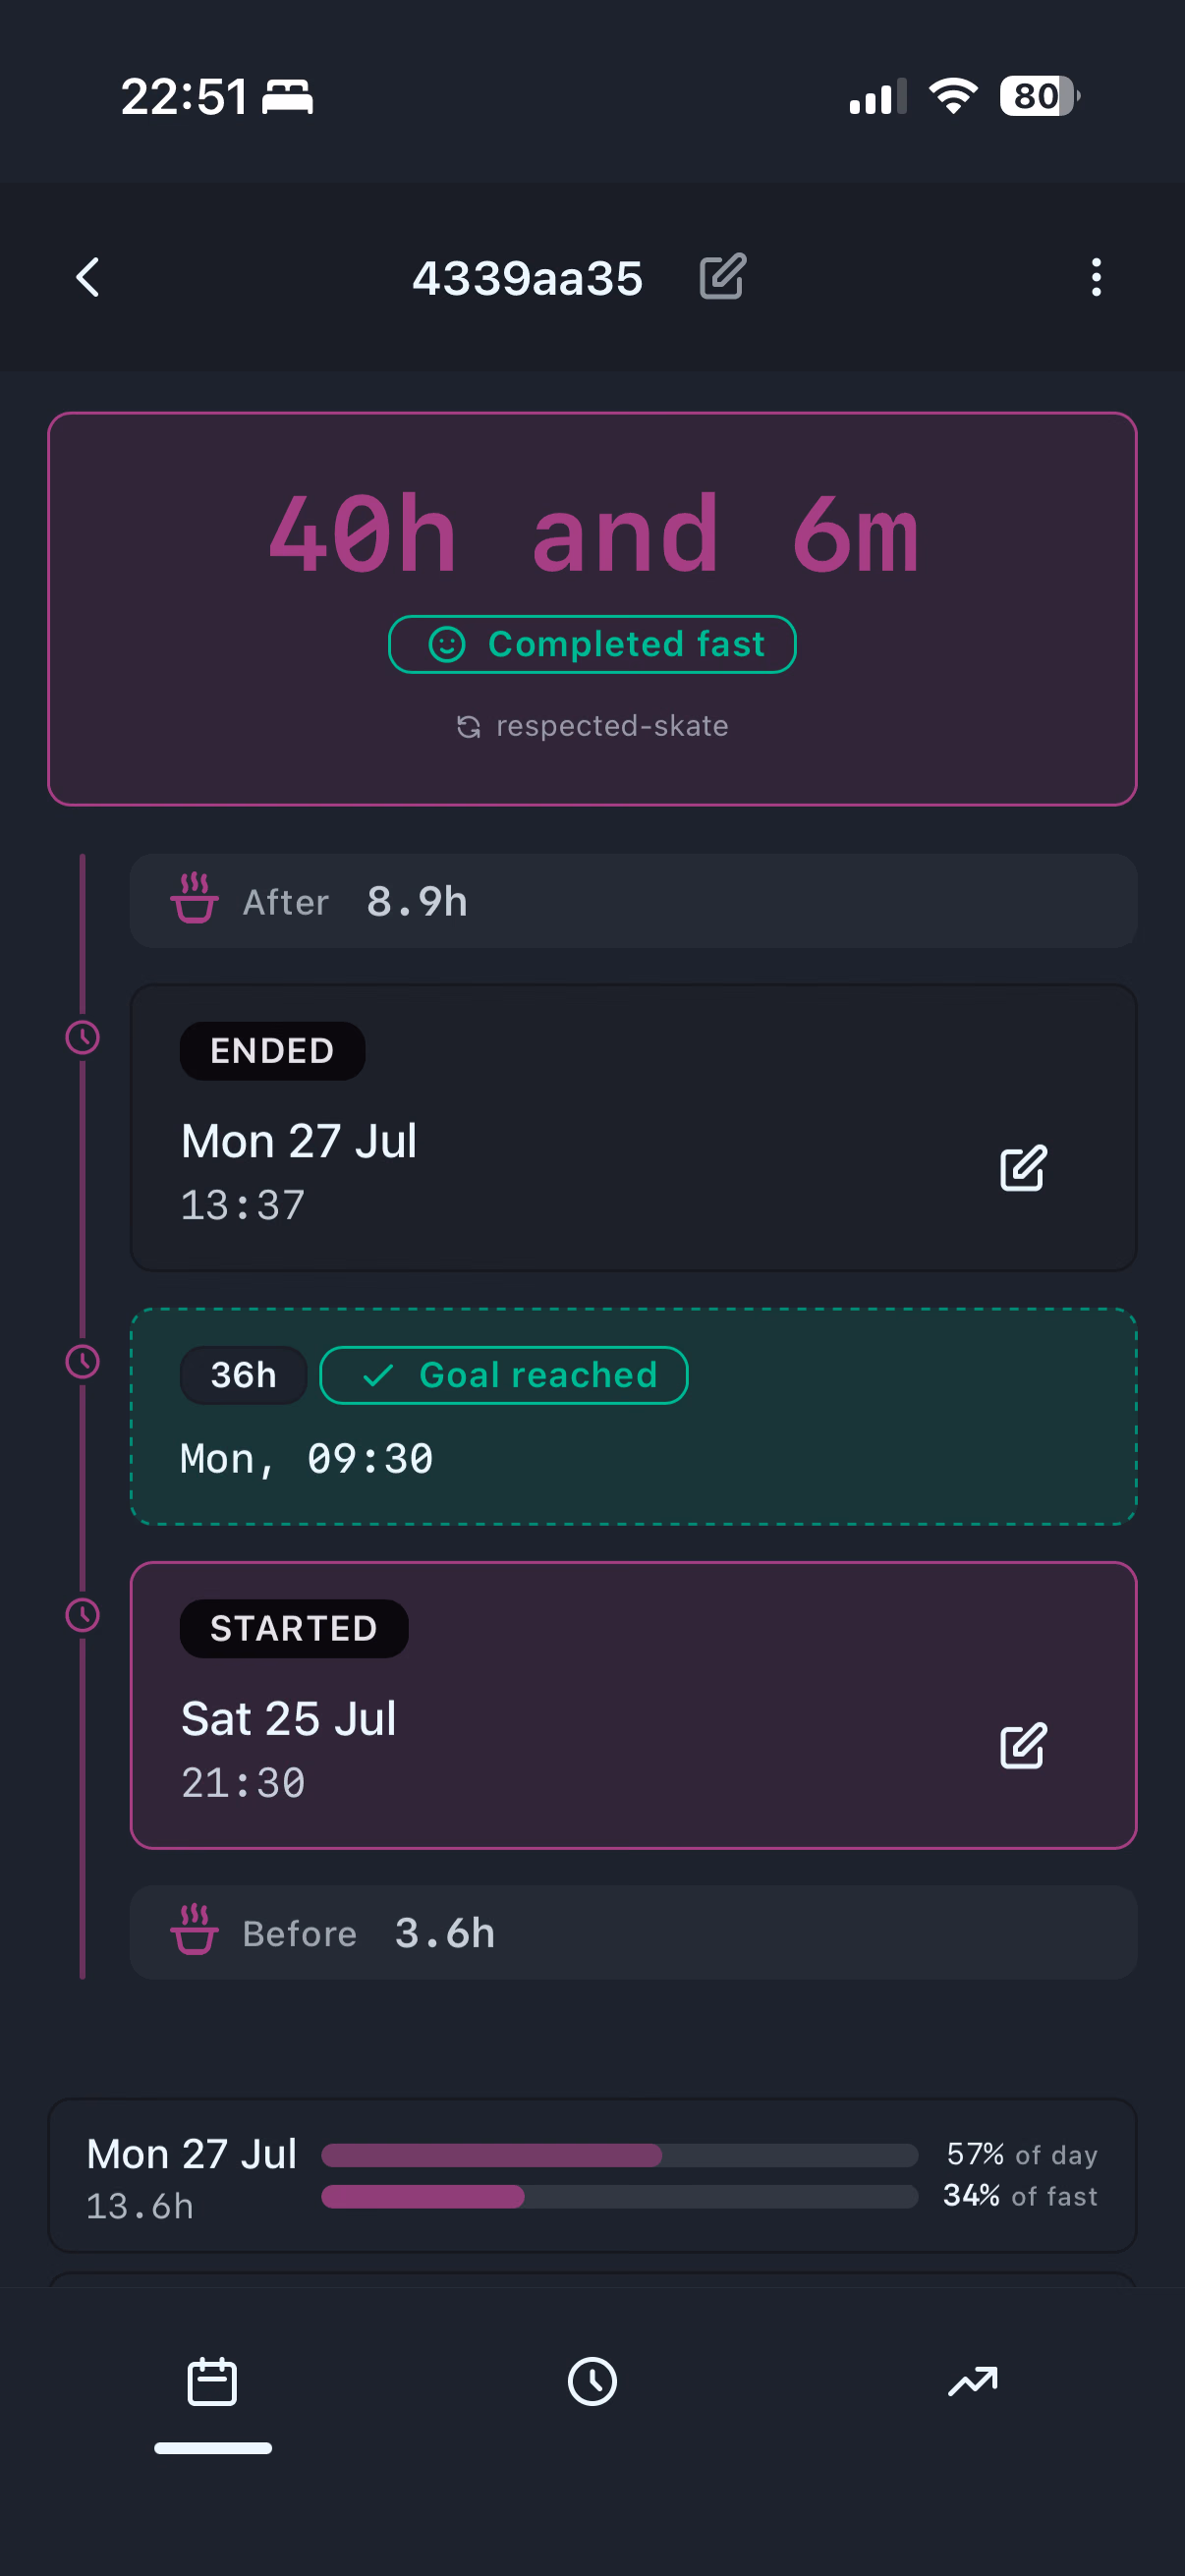Tap the 40h and 6m duration heading
Image resolution: width=1185 pixels, height=2576 pixels.
(592, 535)
